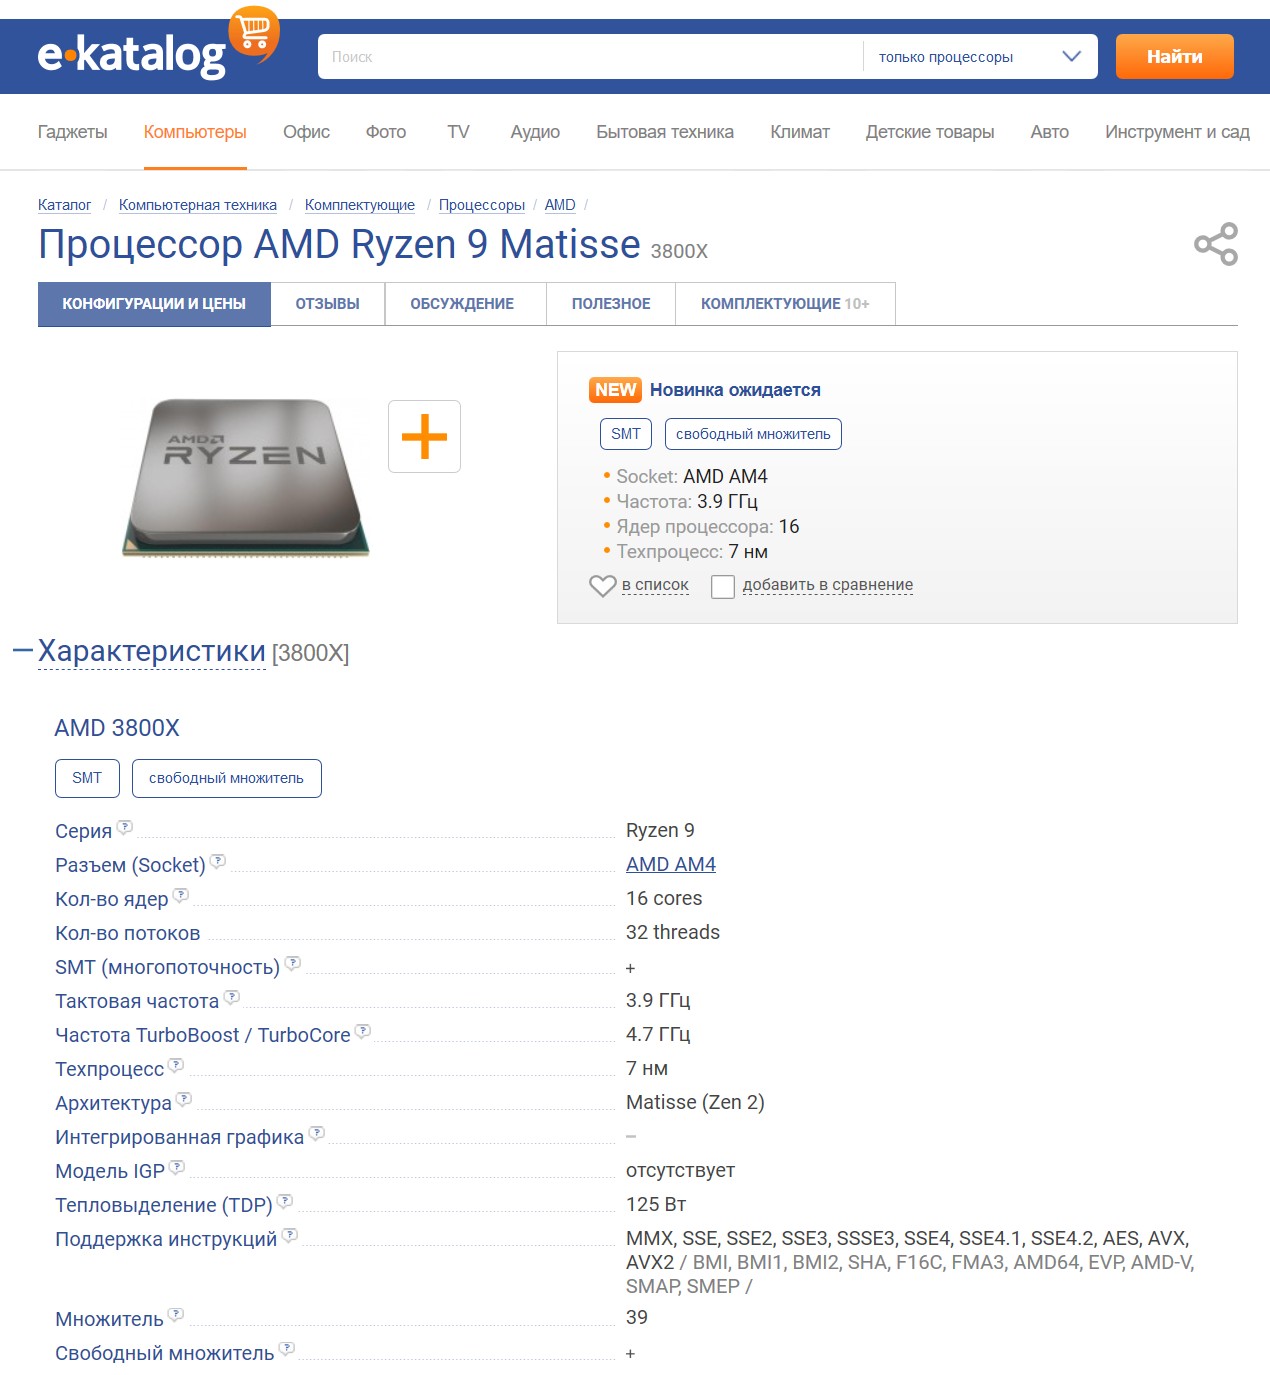The height and width of the screenshot is (1375, 1270).
Task: Open the Гаджеты menu
Action: pos(72,132)
